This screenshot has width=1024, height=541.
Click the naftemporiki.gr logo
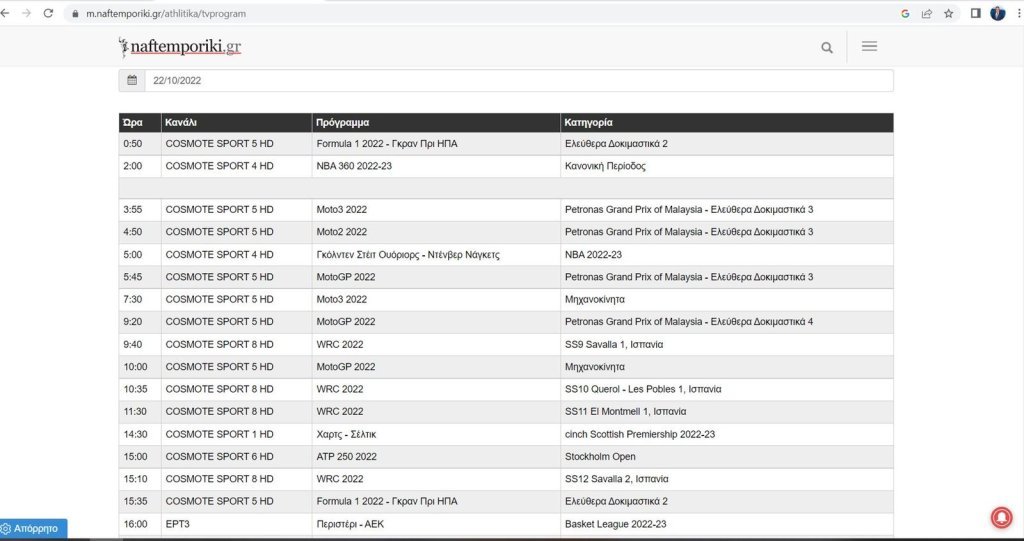[180, 46]
